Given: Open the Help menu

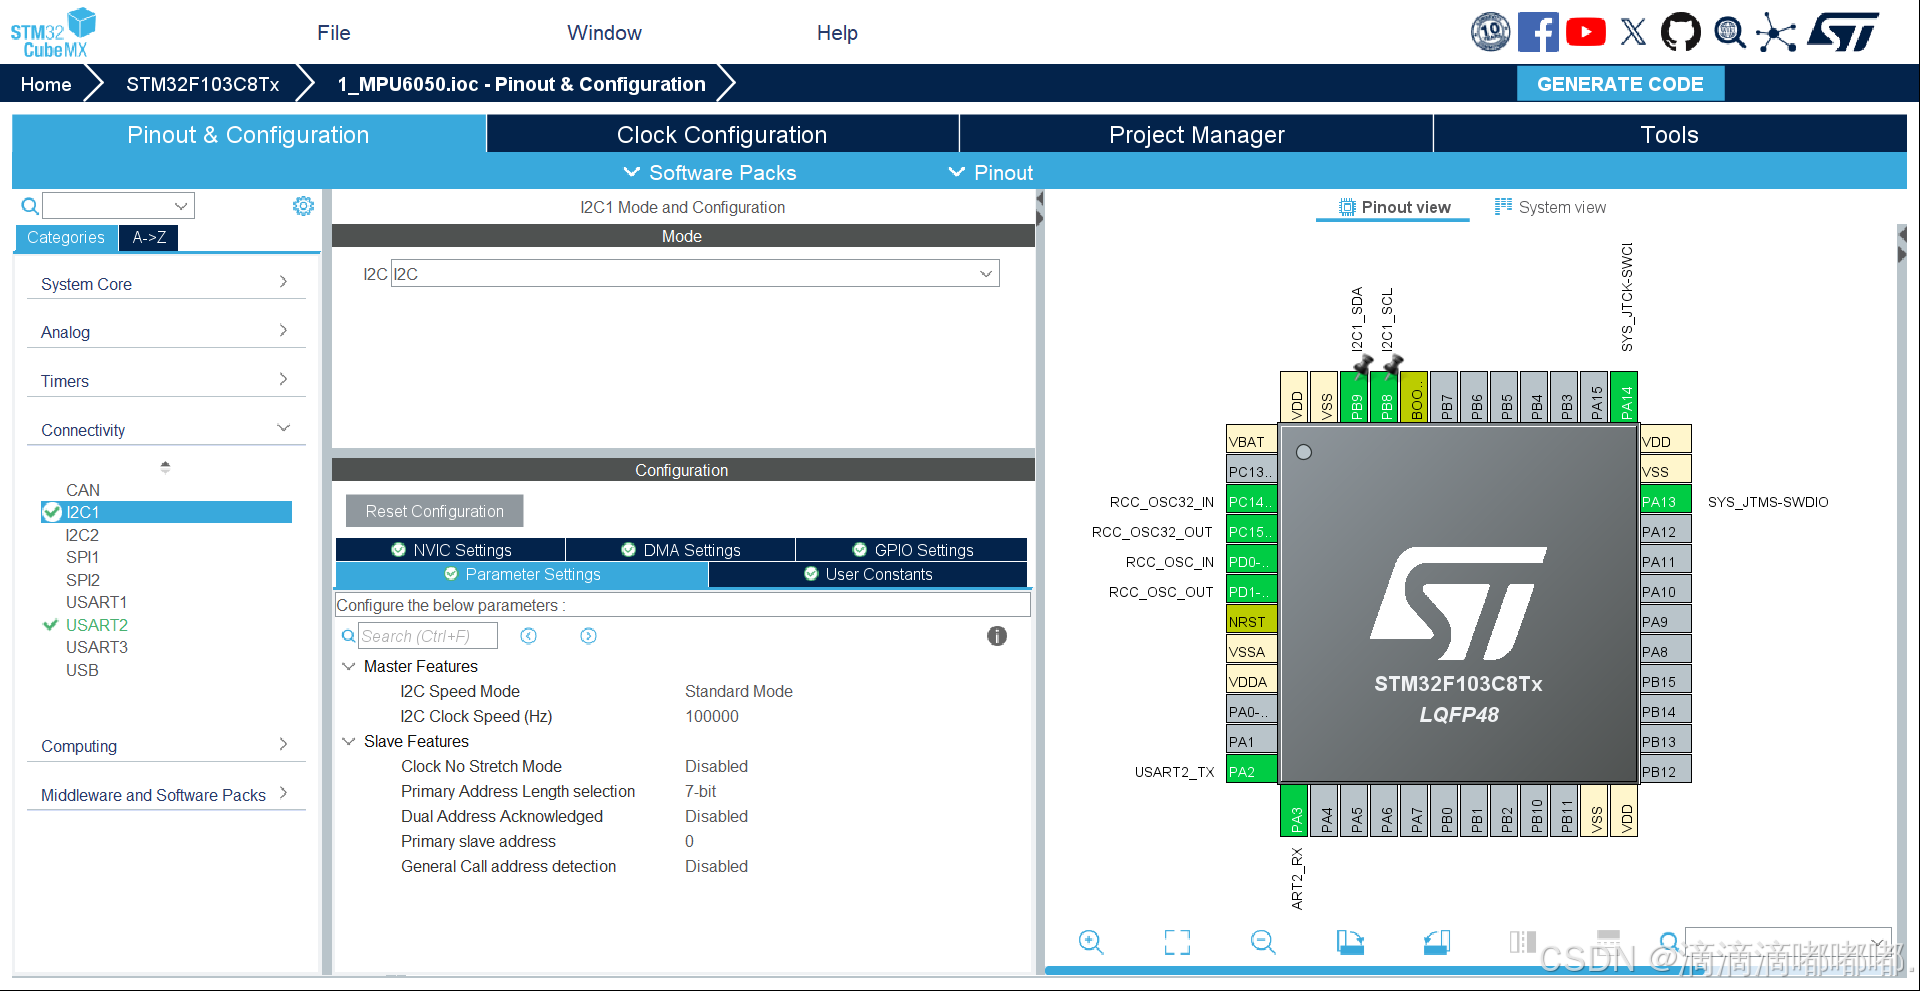Looking at the screenshot, I should click(837, 33).
